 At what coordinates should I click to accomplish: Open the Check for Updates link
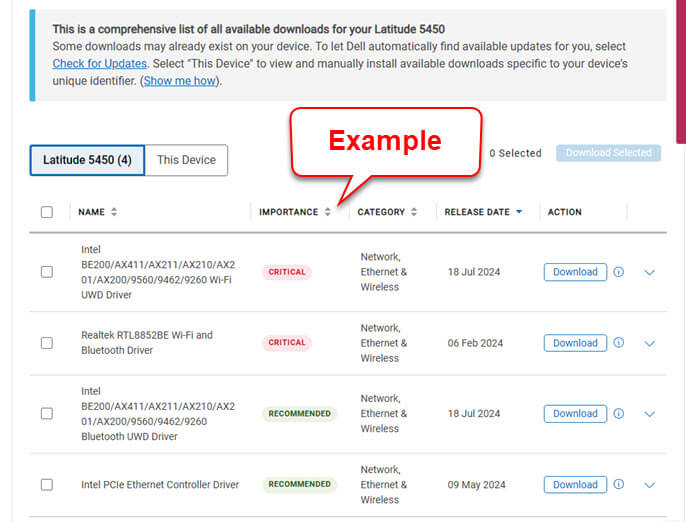[99, 63]
